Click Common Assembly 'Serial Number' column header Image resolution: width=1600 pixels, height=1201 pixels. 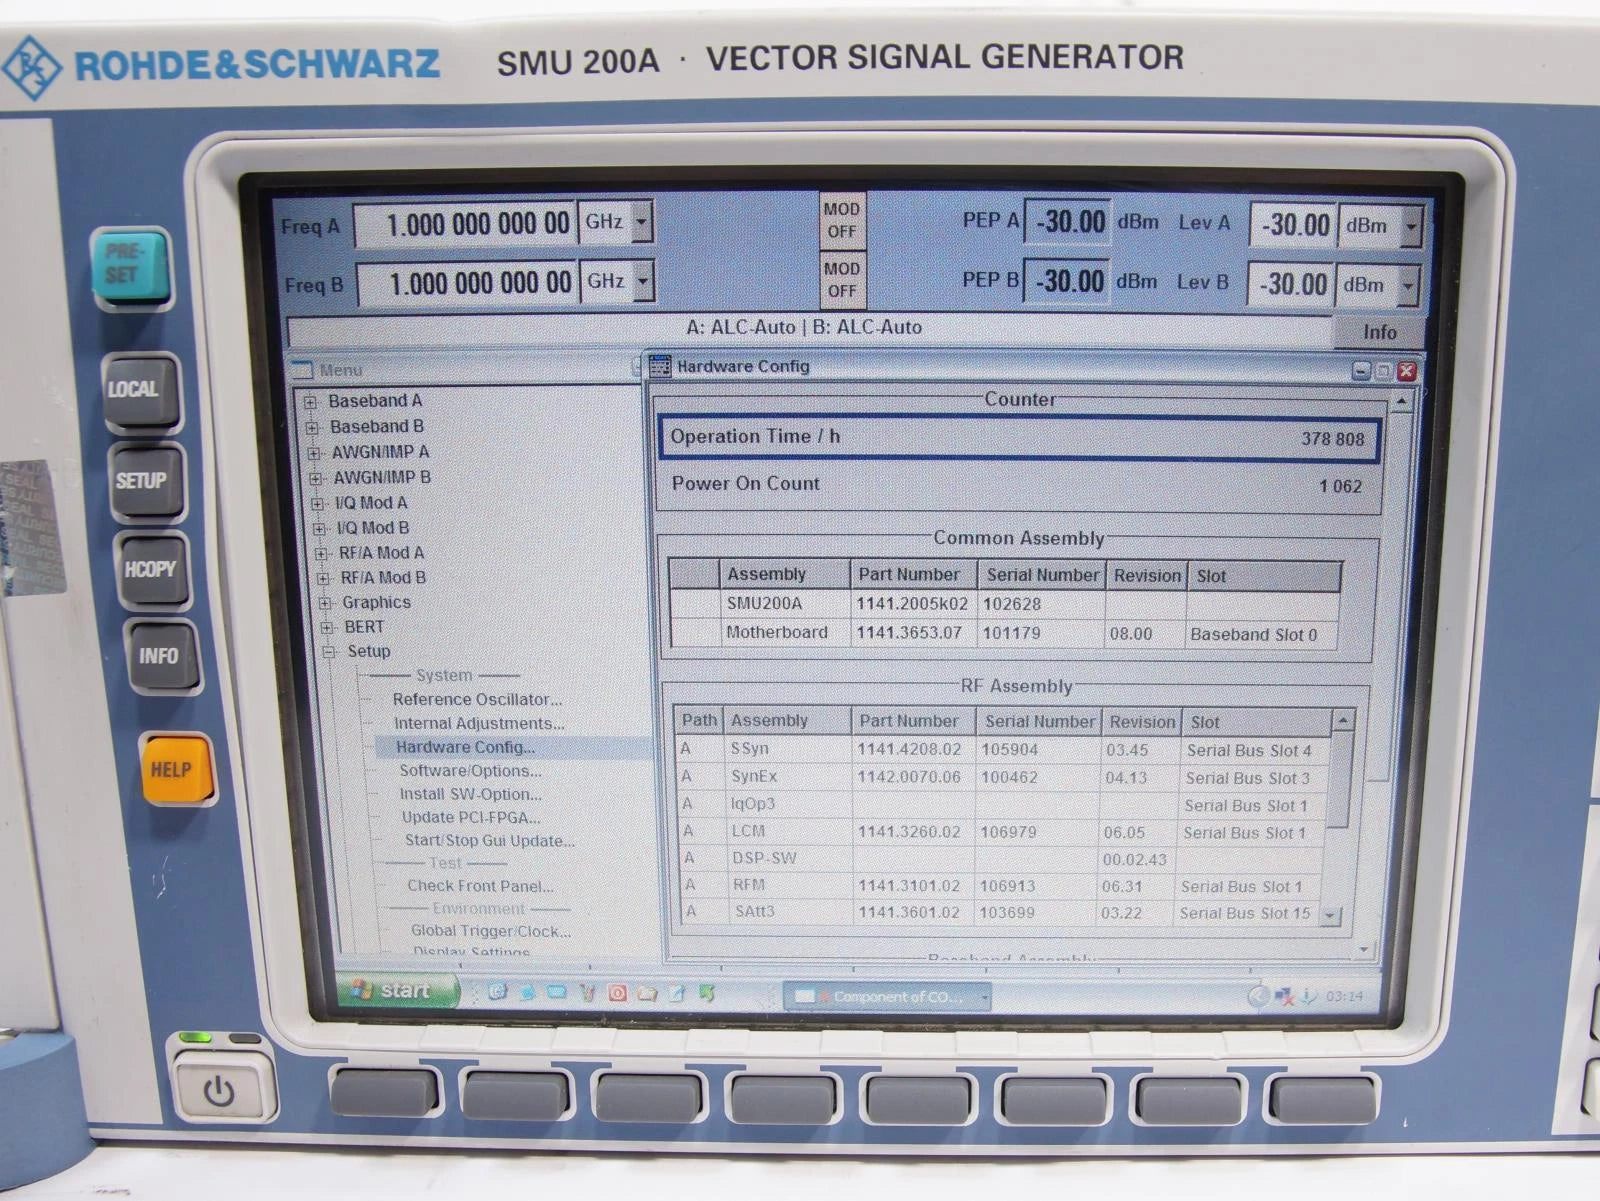(x=1041, y=575)
